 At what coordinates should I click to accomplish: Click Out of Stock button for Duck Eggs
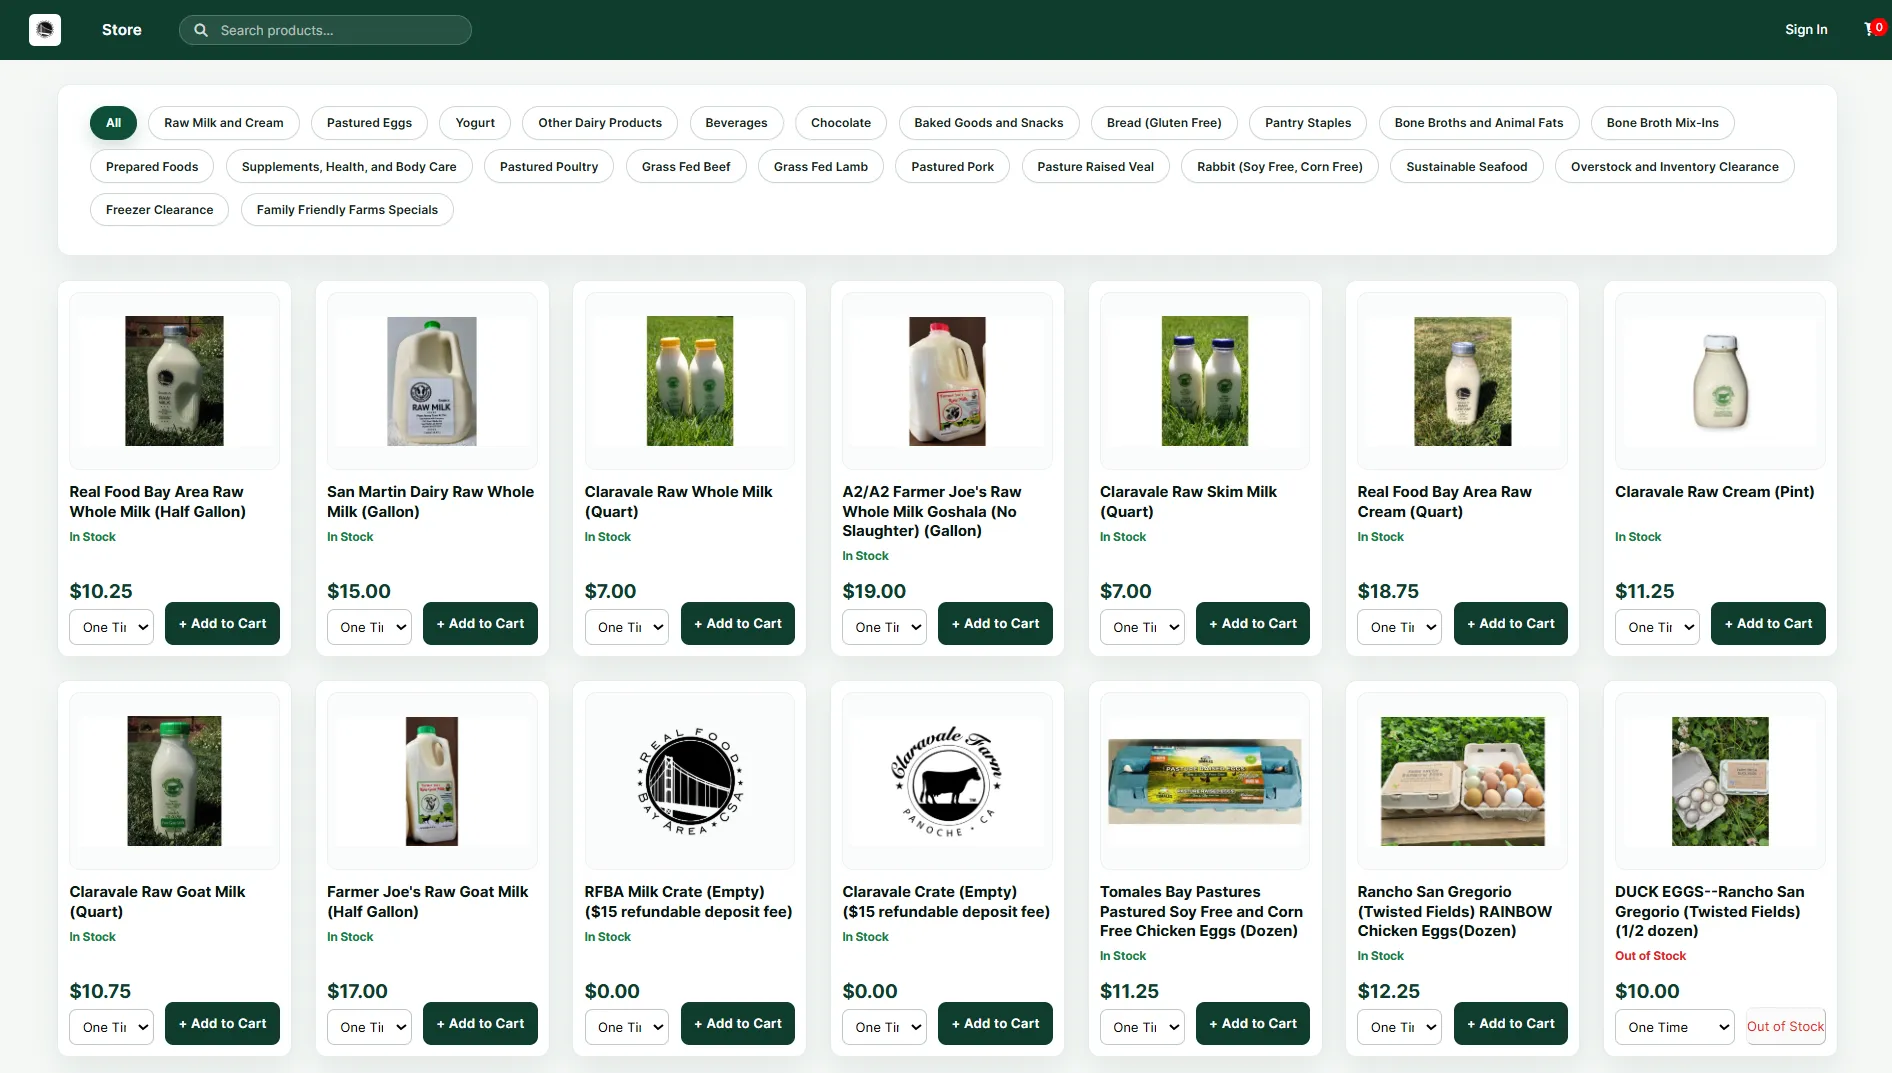[1785, 1026]
